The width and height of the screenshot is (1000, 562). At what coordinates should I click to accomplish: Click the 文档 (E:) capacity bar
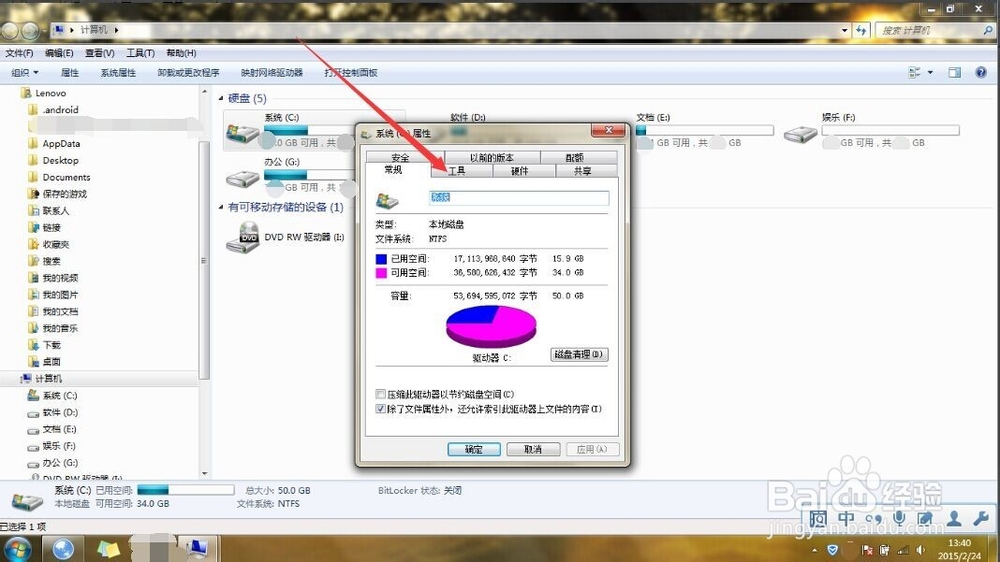click(x=705, y=130)
